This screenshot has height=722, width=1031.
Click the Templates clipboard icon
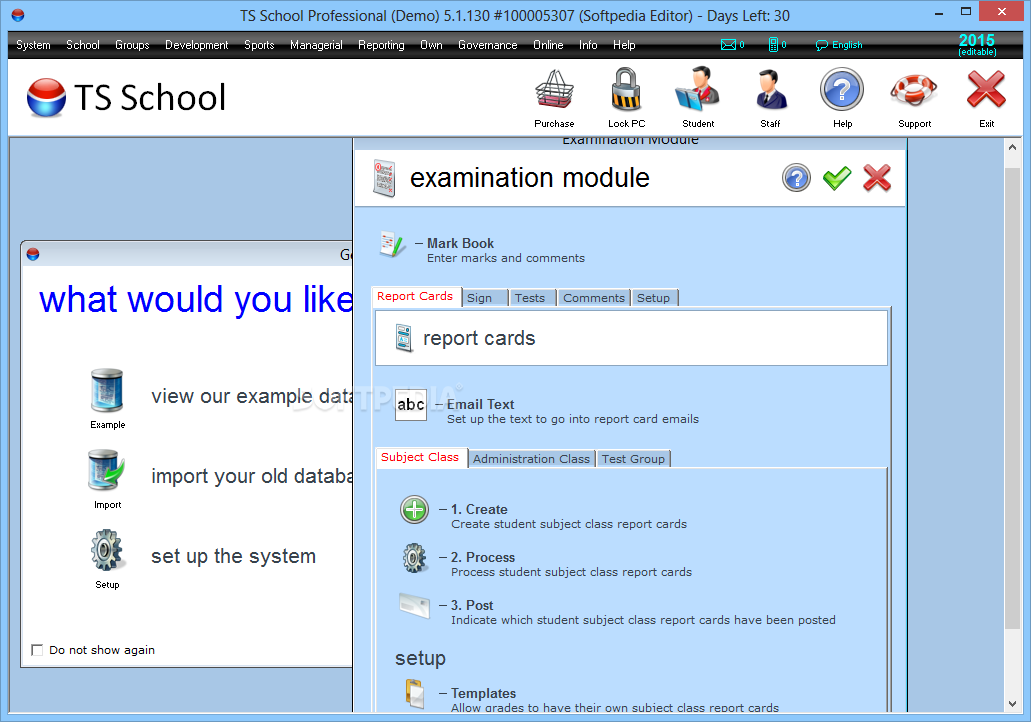tap(414, 693)
